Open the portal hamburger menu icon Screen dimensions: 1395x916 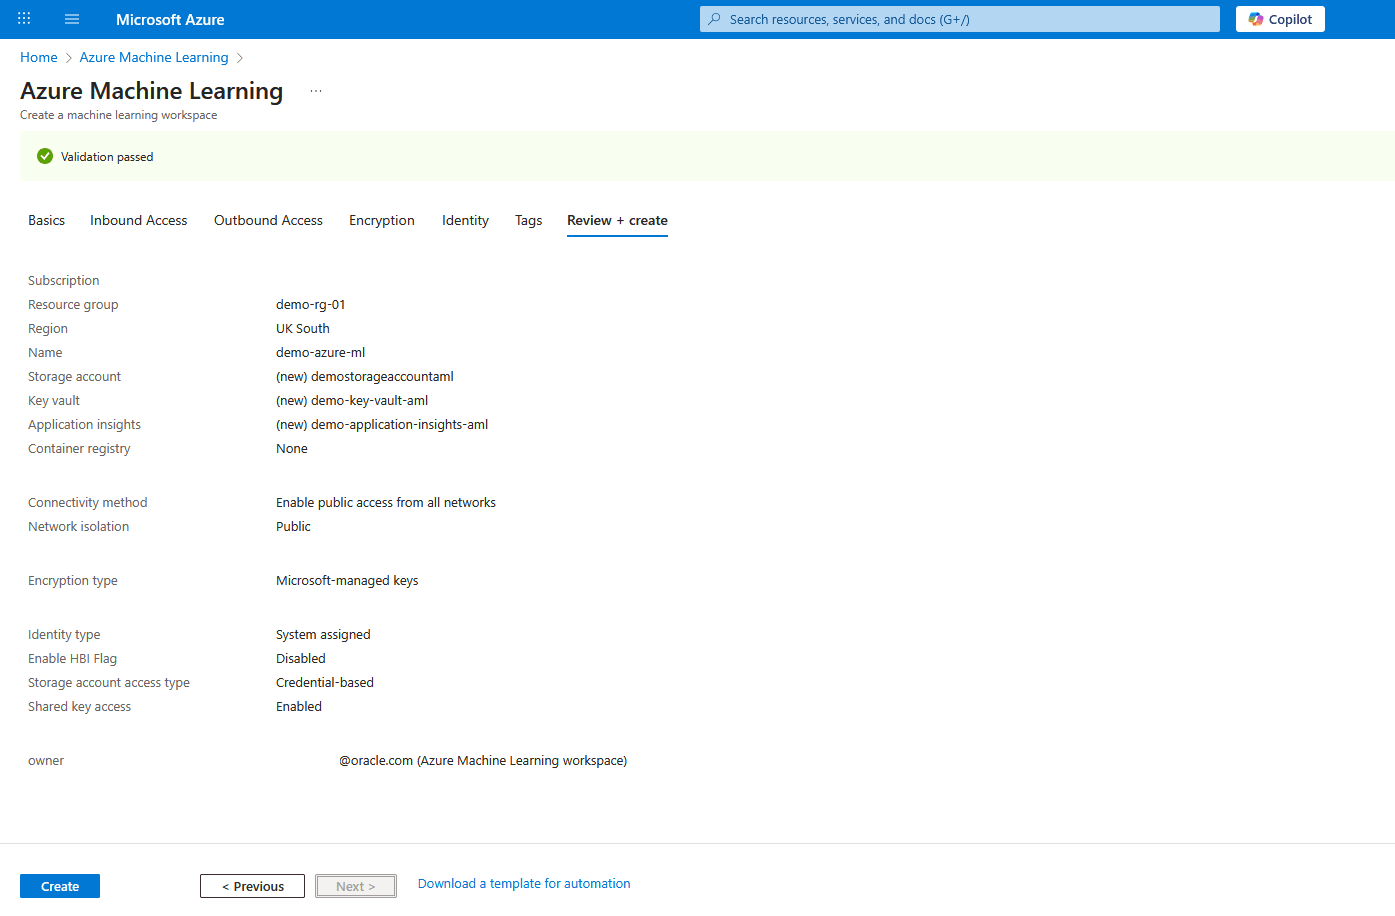coord(71,18)
